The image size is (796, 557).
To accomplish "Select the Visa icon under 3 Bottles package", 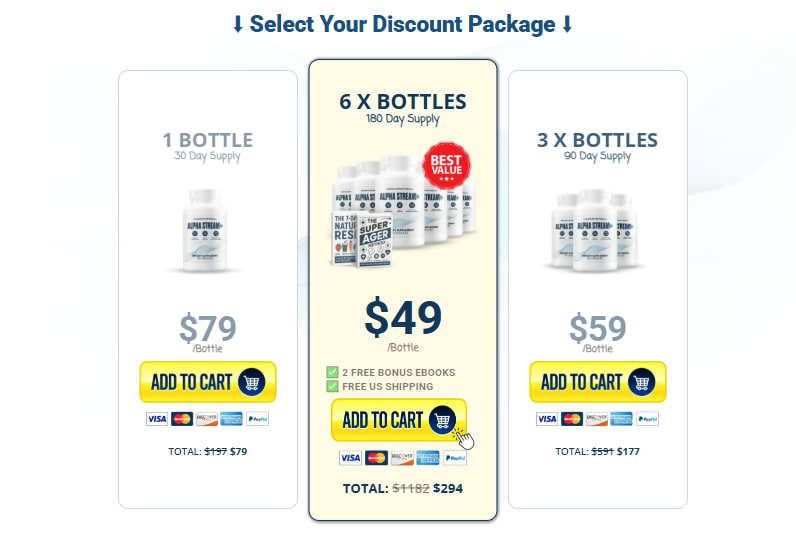I will (547, 419).
